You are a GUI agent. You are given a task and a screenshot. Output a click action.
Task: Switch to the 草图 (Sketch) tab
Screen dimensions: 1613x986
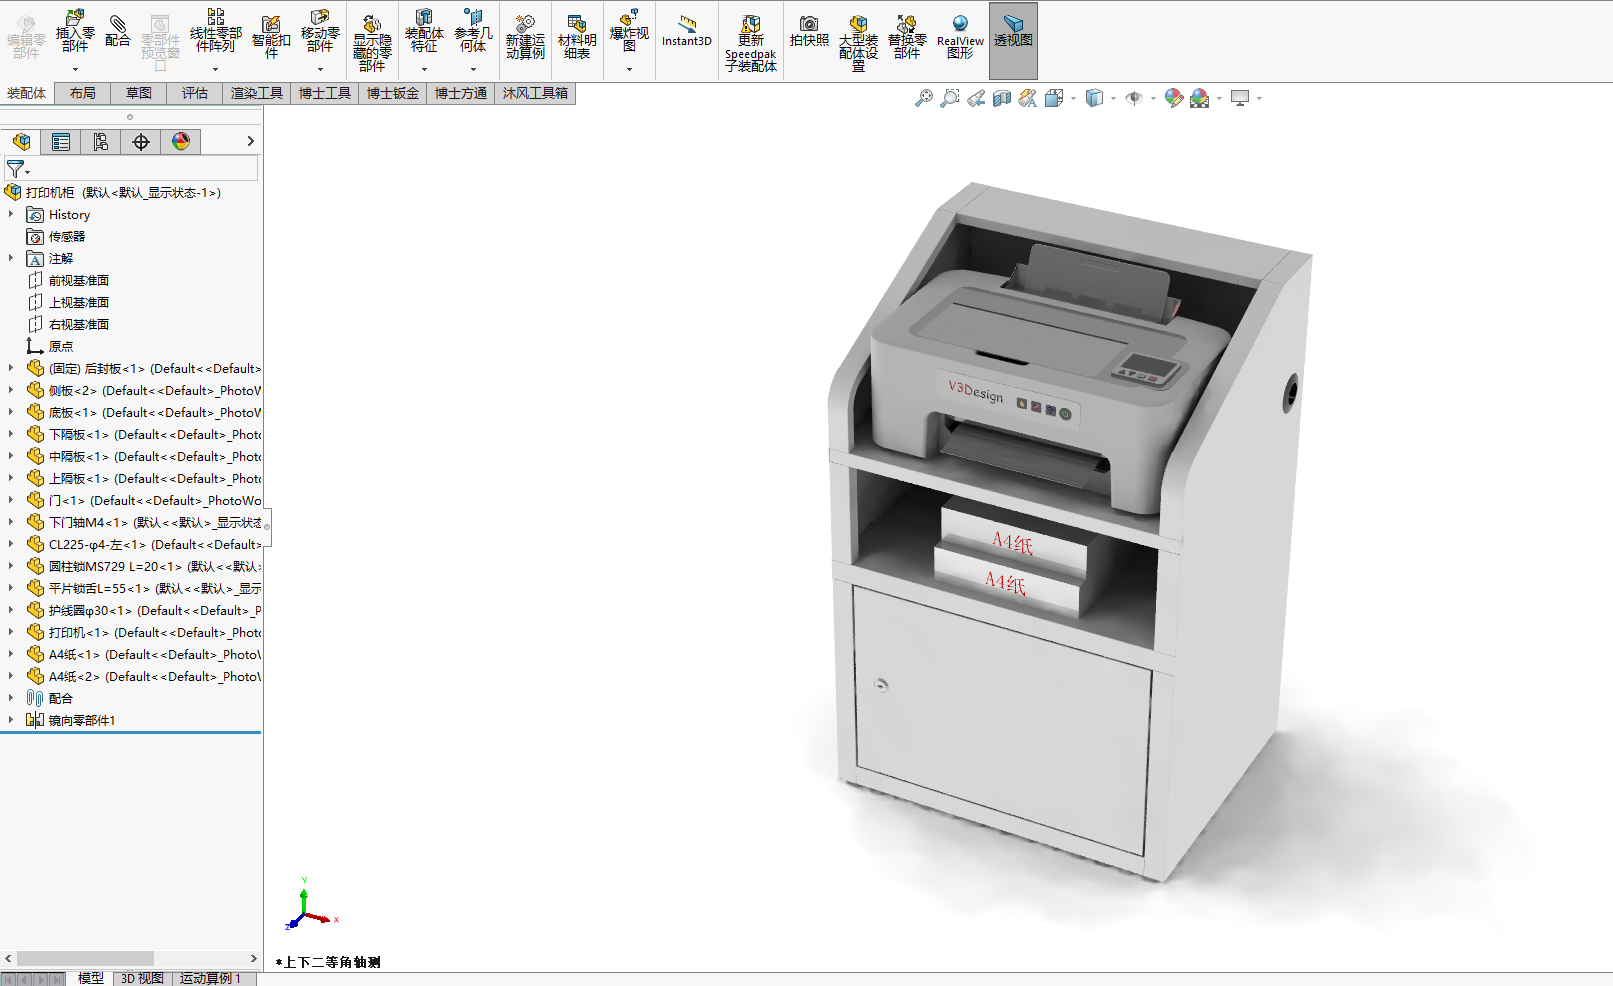[139, 93]
